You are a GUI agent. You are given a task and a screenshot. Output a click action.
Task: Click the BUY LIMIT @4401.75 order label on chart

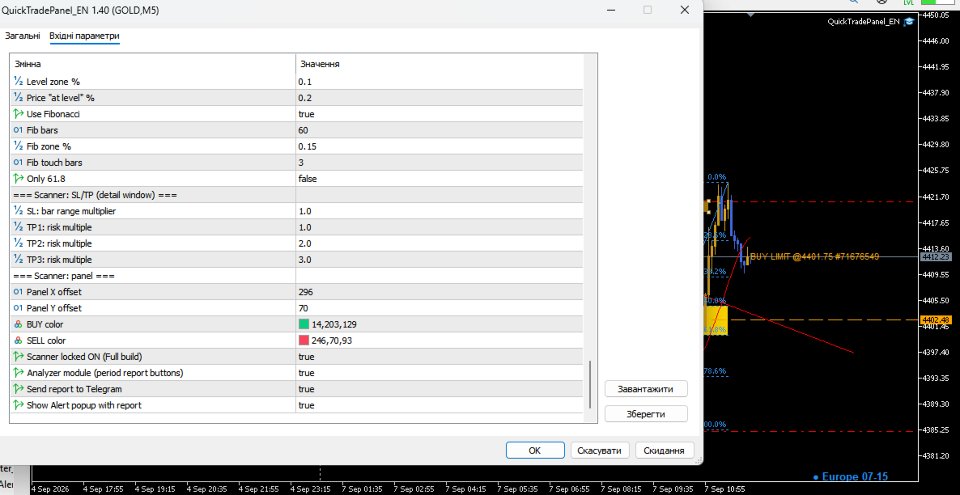pyautogui.click(x=814, y=257)
